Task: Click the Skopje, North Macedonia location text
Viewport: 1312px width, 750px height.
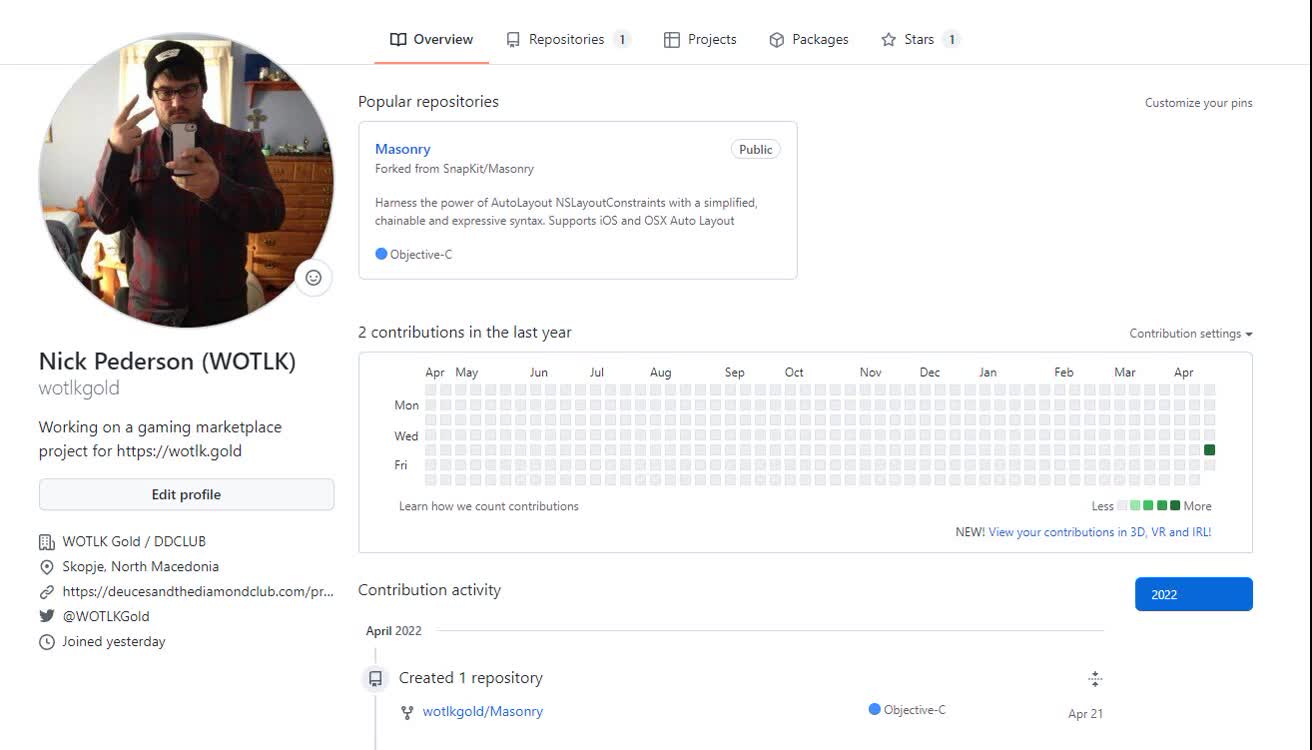Action: pos(140,566)
